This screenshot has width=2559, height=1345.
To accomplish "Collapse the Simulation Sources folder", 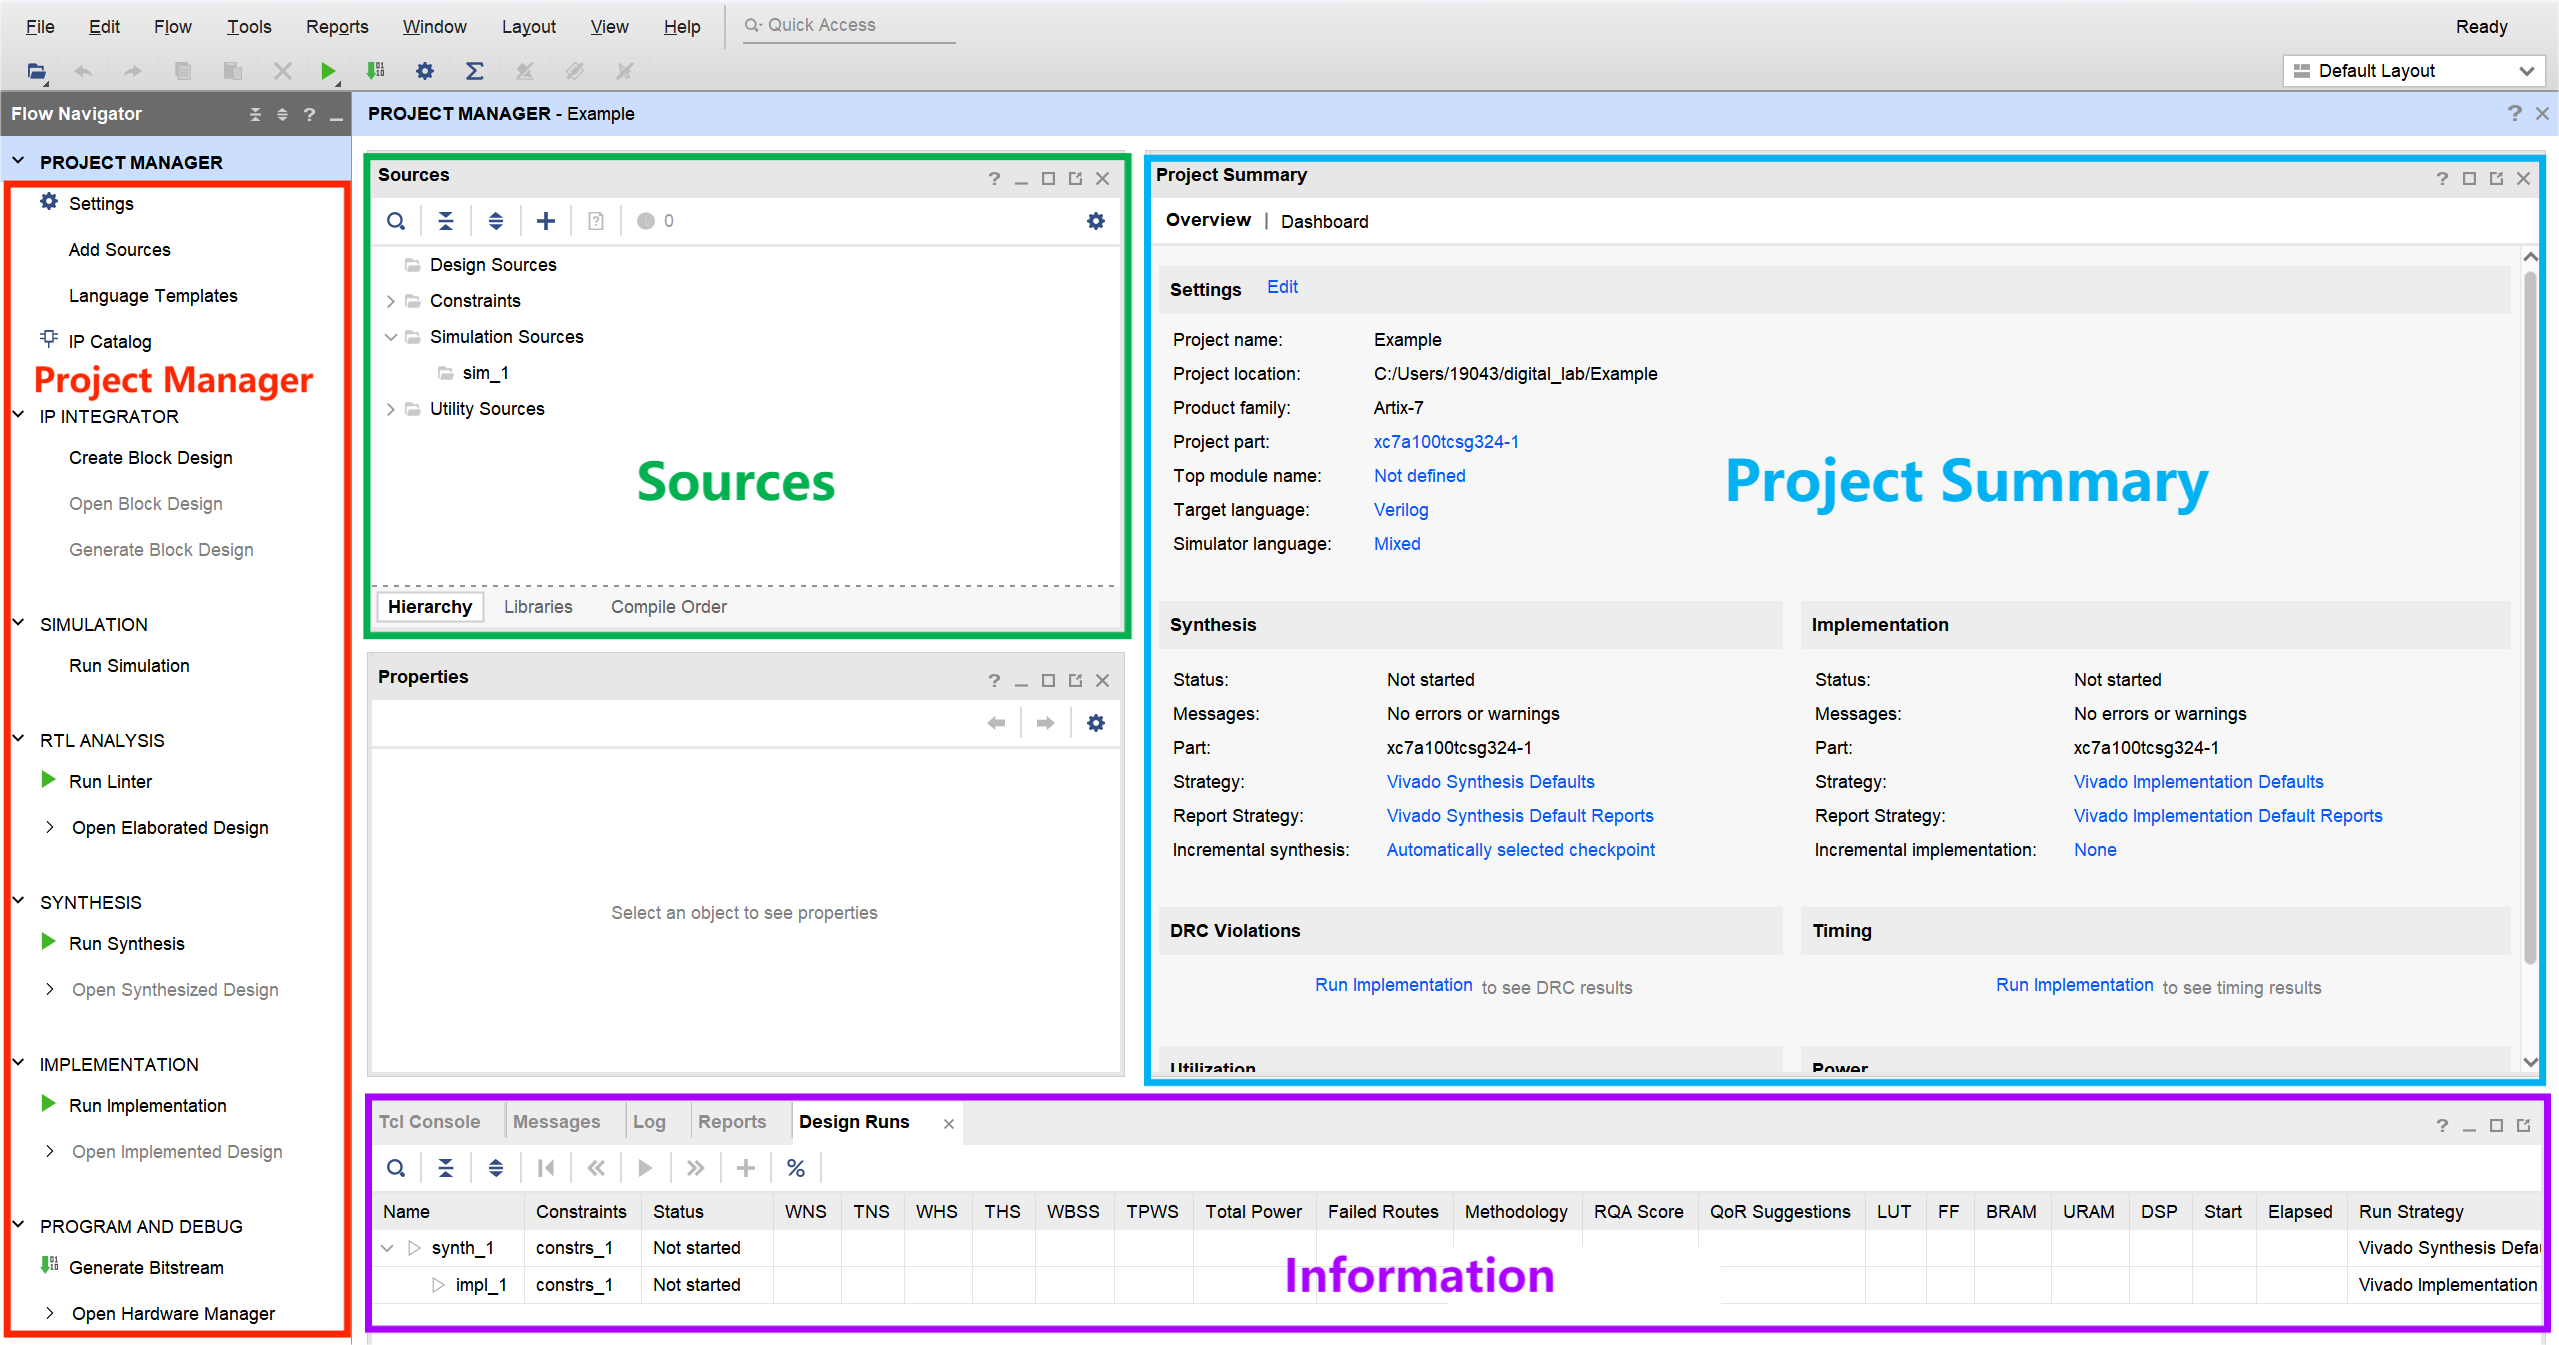I will point(391,337).
